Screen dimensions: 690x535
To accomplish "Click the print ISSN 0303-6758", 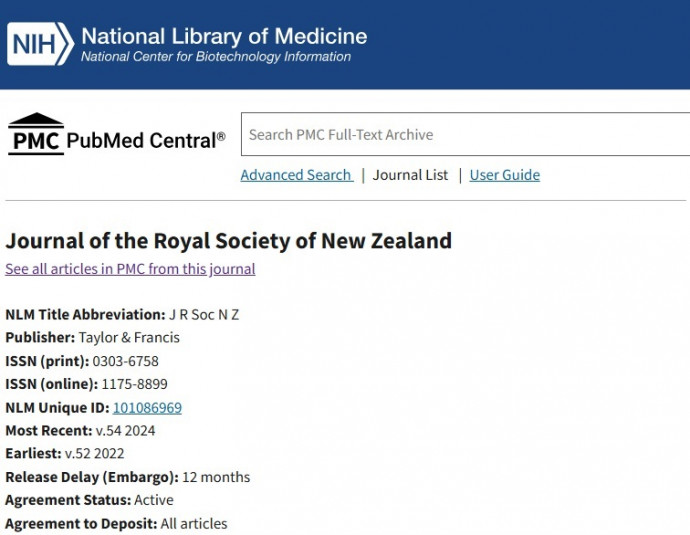I will coord(125,361).
